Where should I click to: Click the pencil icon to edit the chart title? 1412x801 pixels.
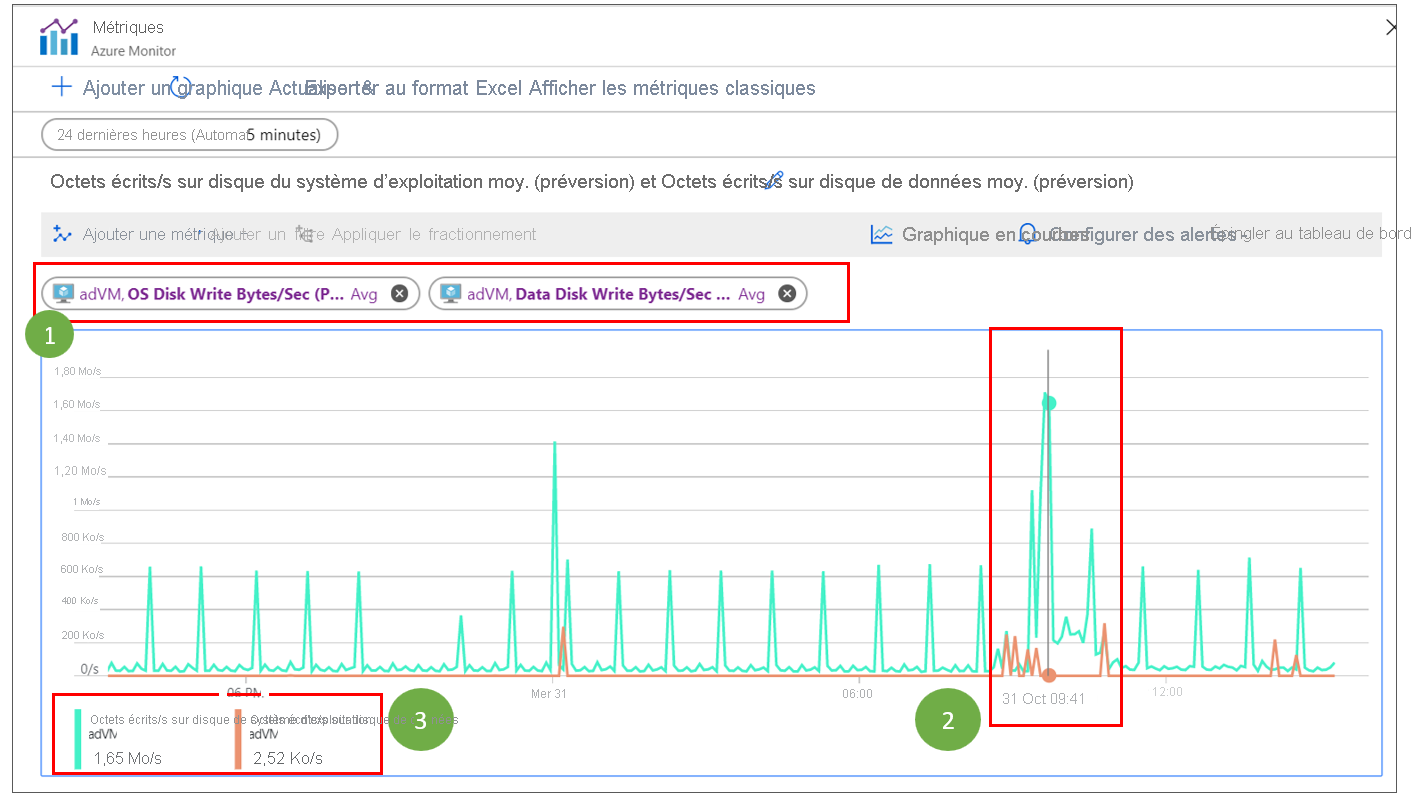point(773,181)
